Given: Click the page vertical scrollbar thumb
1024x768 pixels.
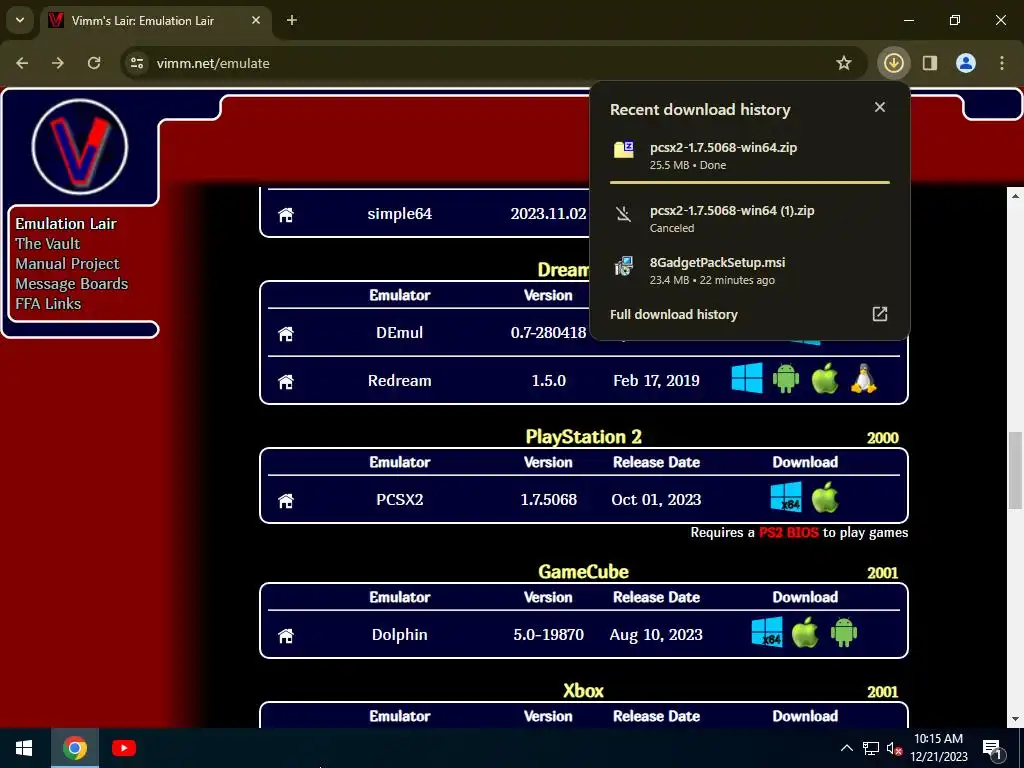Looking at the screenshot, I should pos(1015,470).
